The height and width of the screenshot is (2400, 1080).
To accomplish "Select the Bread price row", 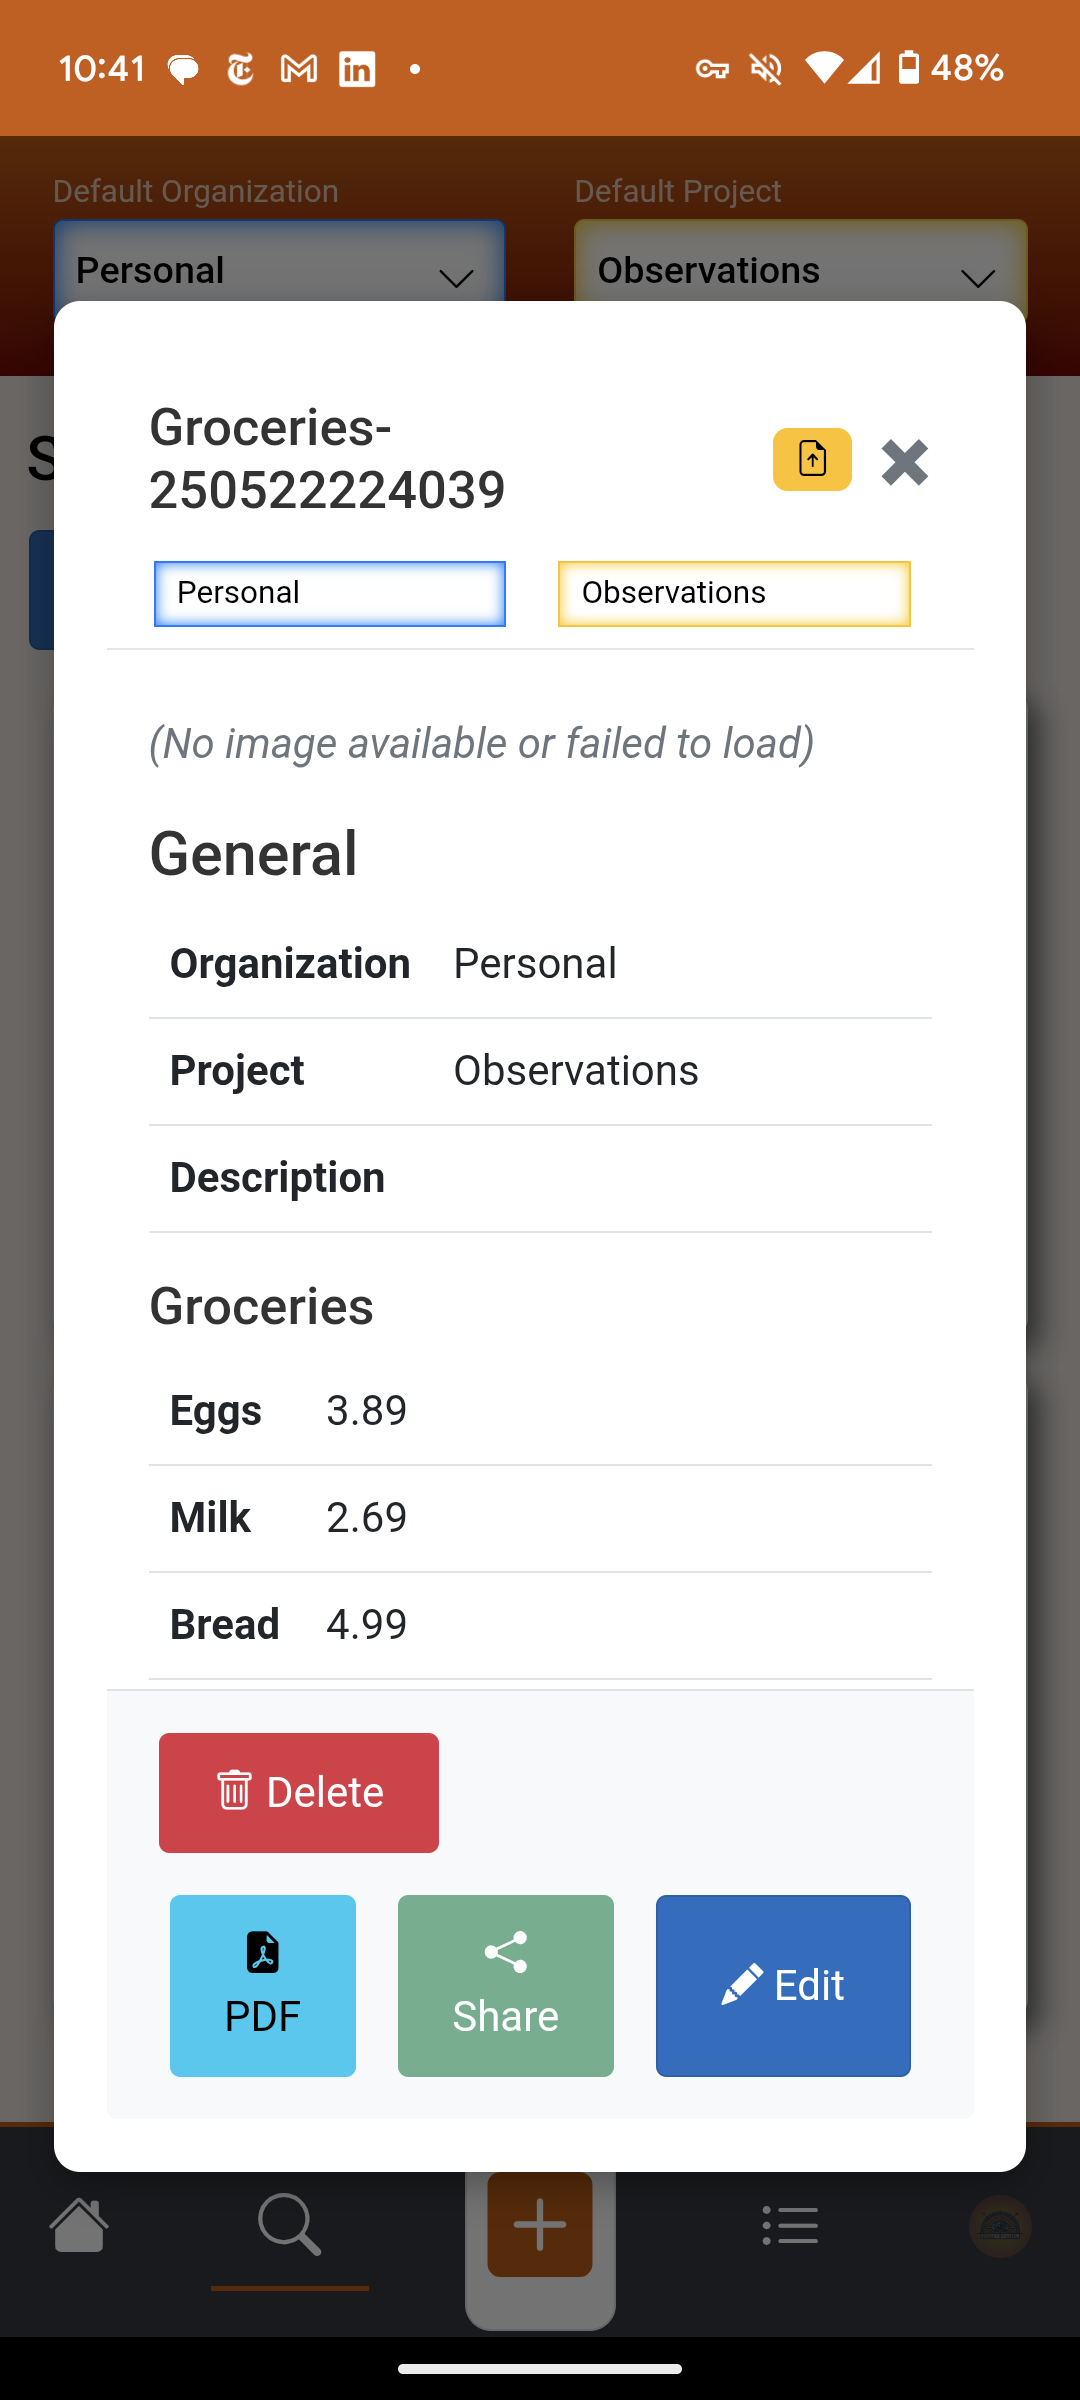I will (x=540, y=1625).
